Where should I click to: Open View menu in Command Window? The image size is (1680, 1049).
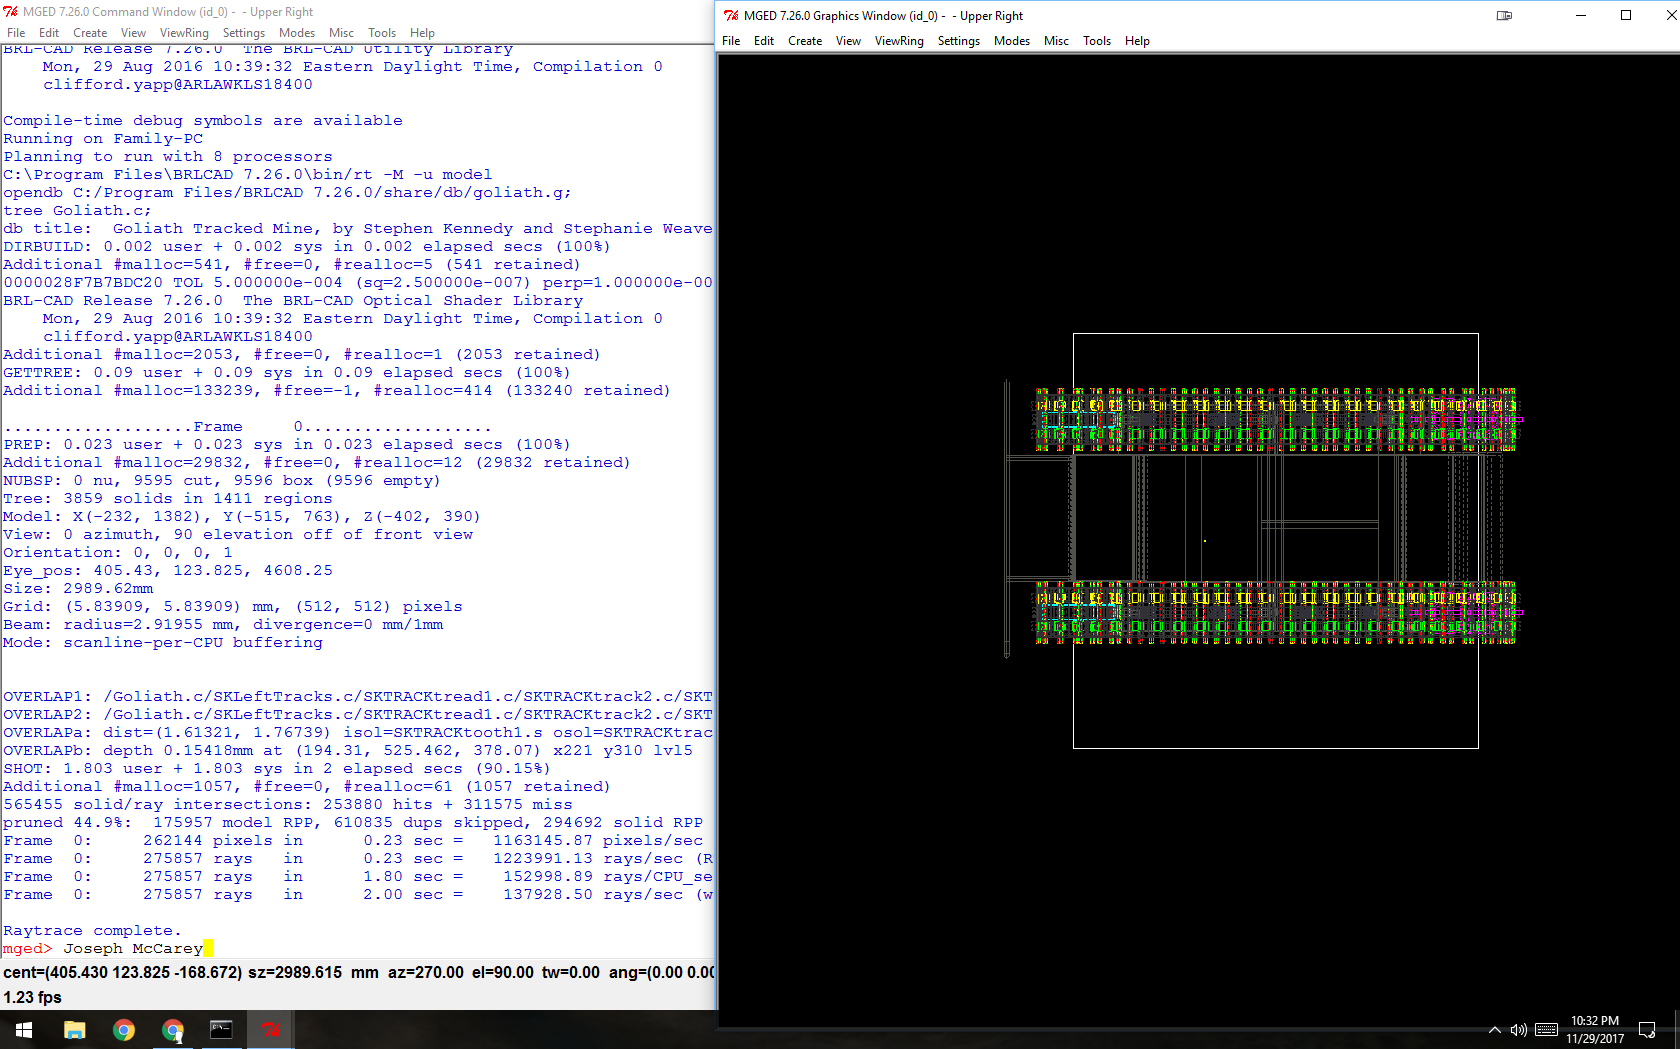133,33
